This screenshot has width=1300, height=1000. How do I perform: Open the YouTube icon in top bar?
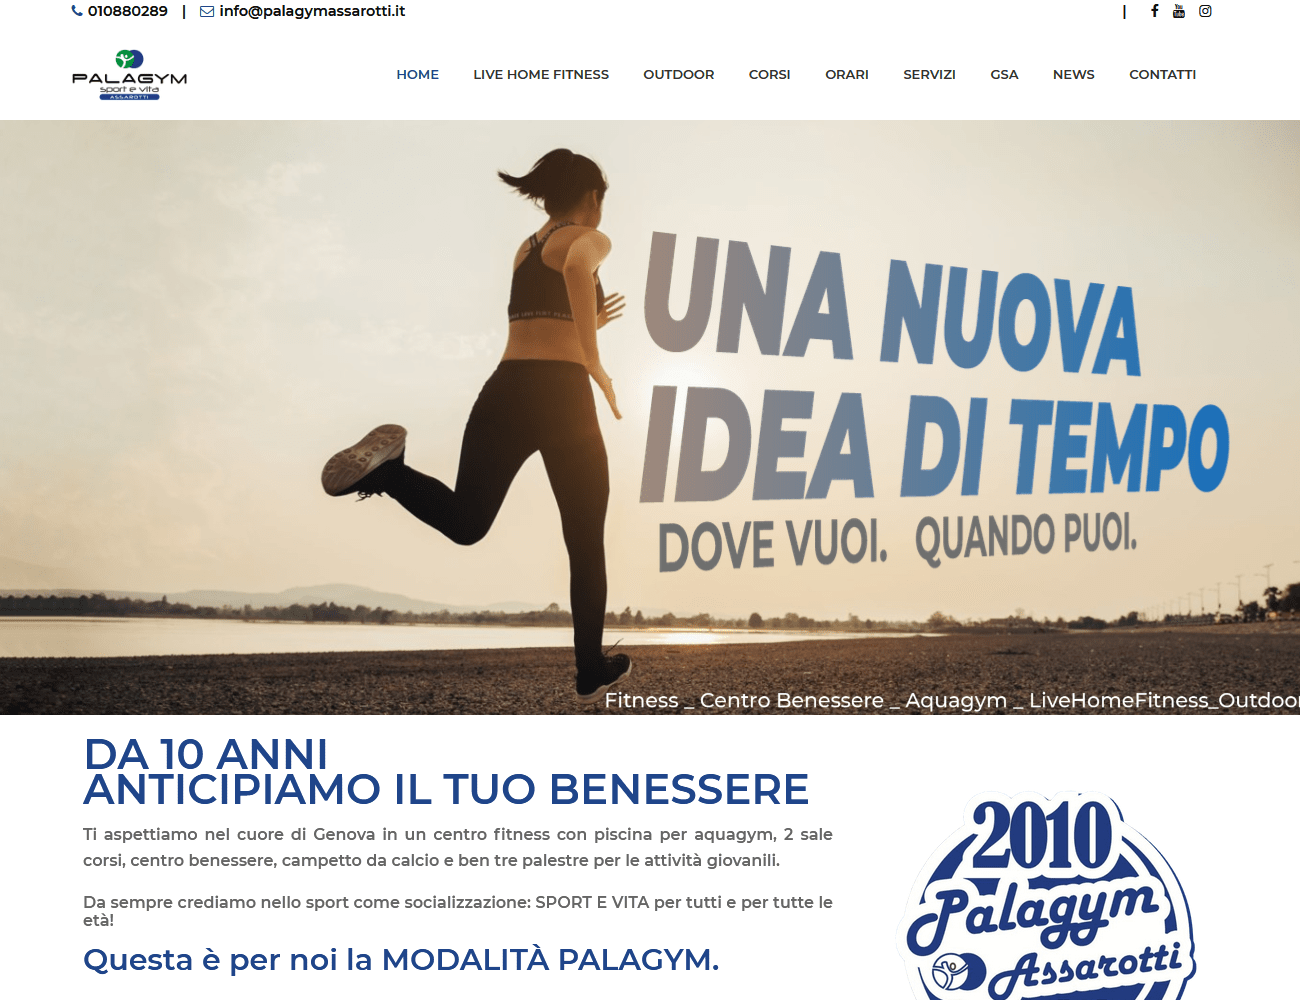[x=1179, y=11]
